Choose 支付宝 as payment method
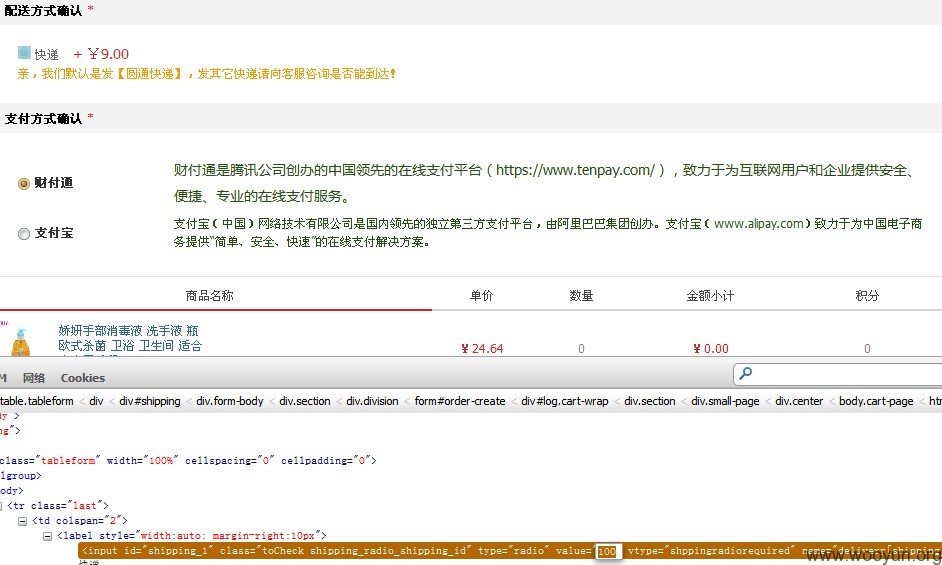942x565 pixels. 24,234
